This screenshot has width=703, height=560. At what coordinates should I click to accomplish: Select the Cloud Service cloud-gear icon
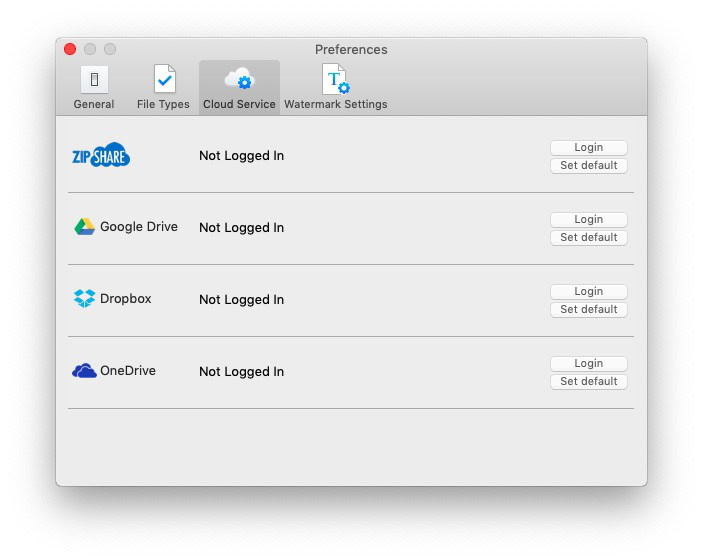coord(239,79)
